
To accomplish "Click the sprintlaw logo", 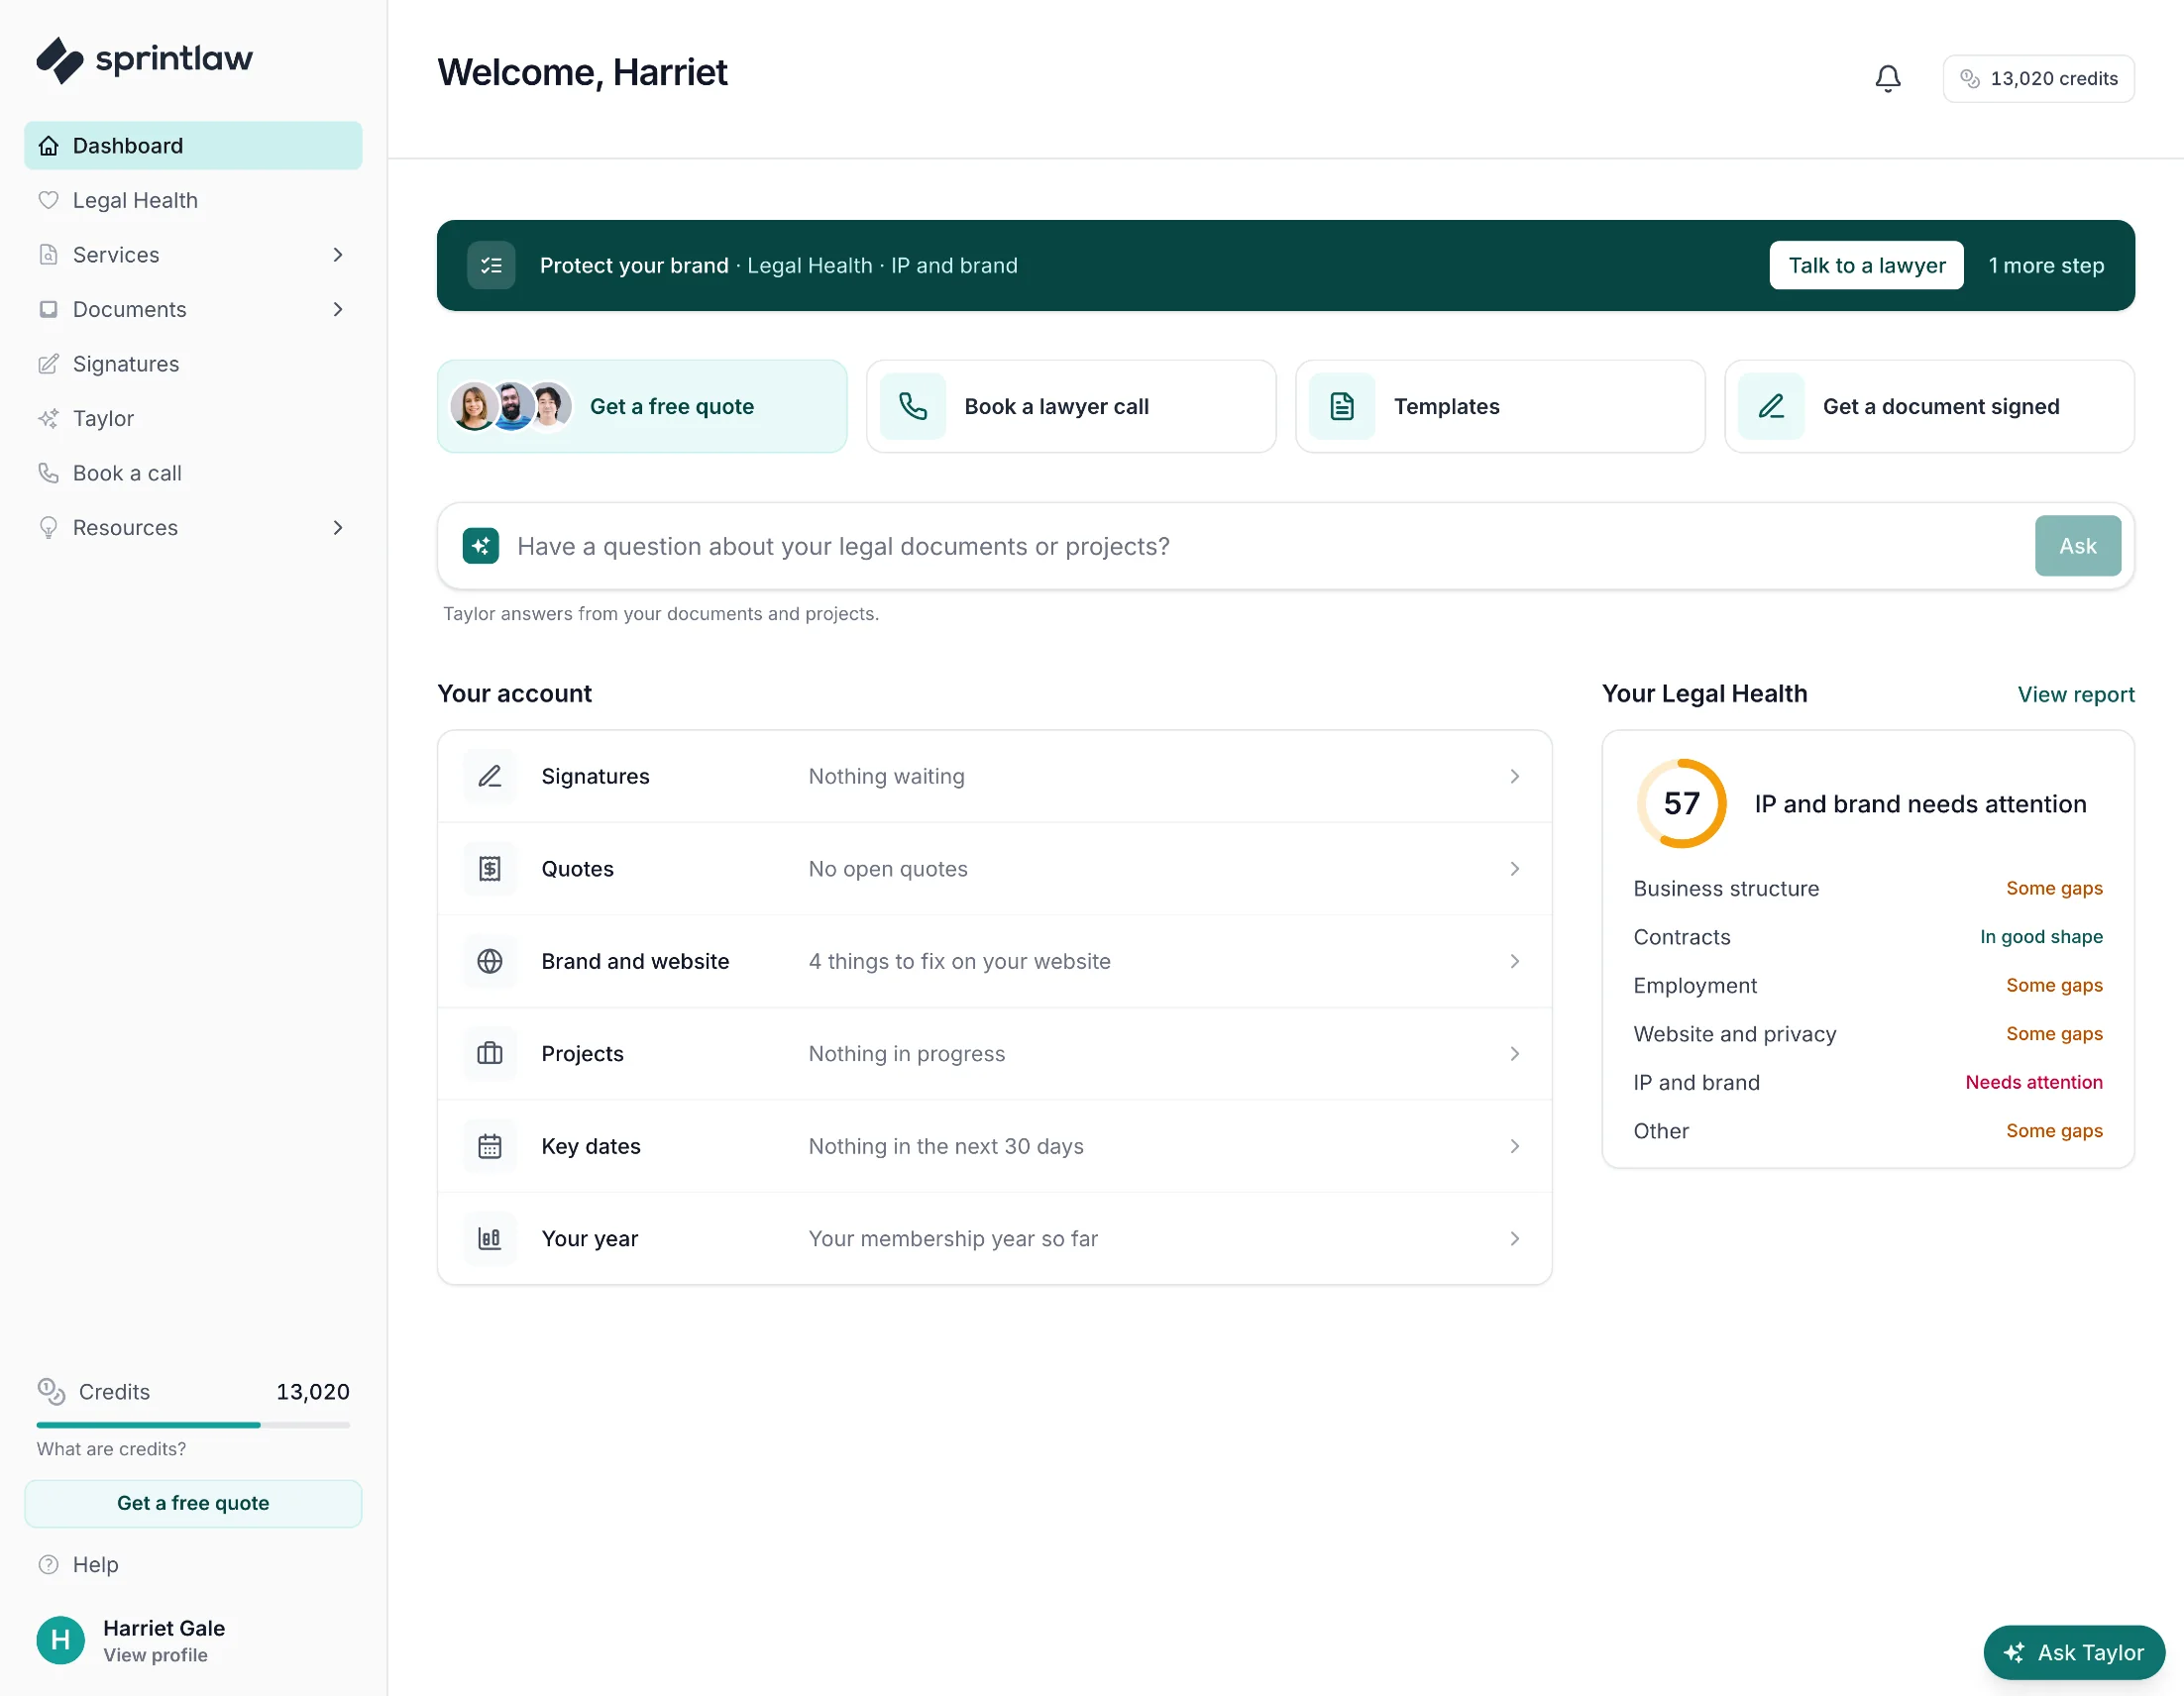I will coord(144,60).
